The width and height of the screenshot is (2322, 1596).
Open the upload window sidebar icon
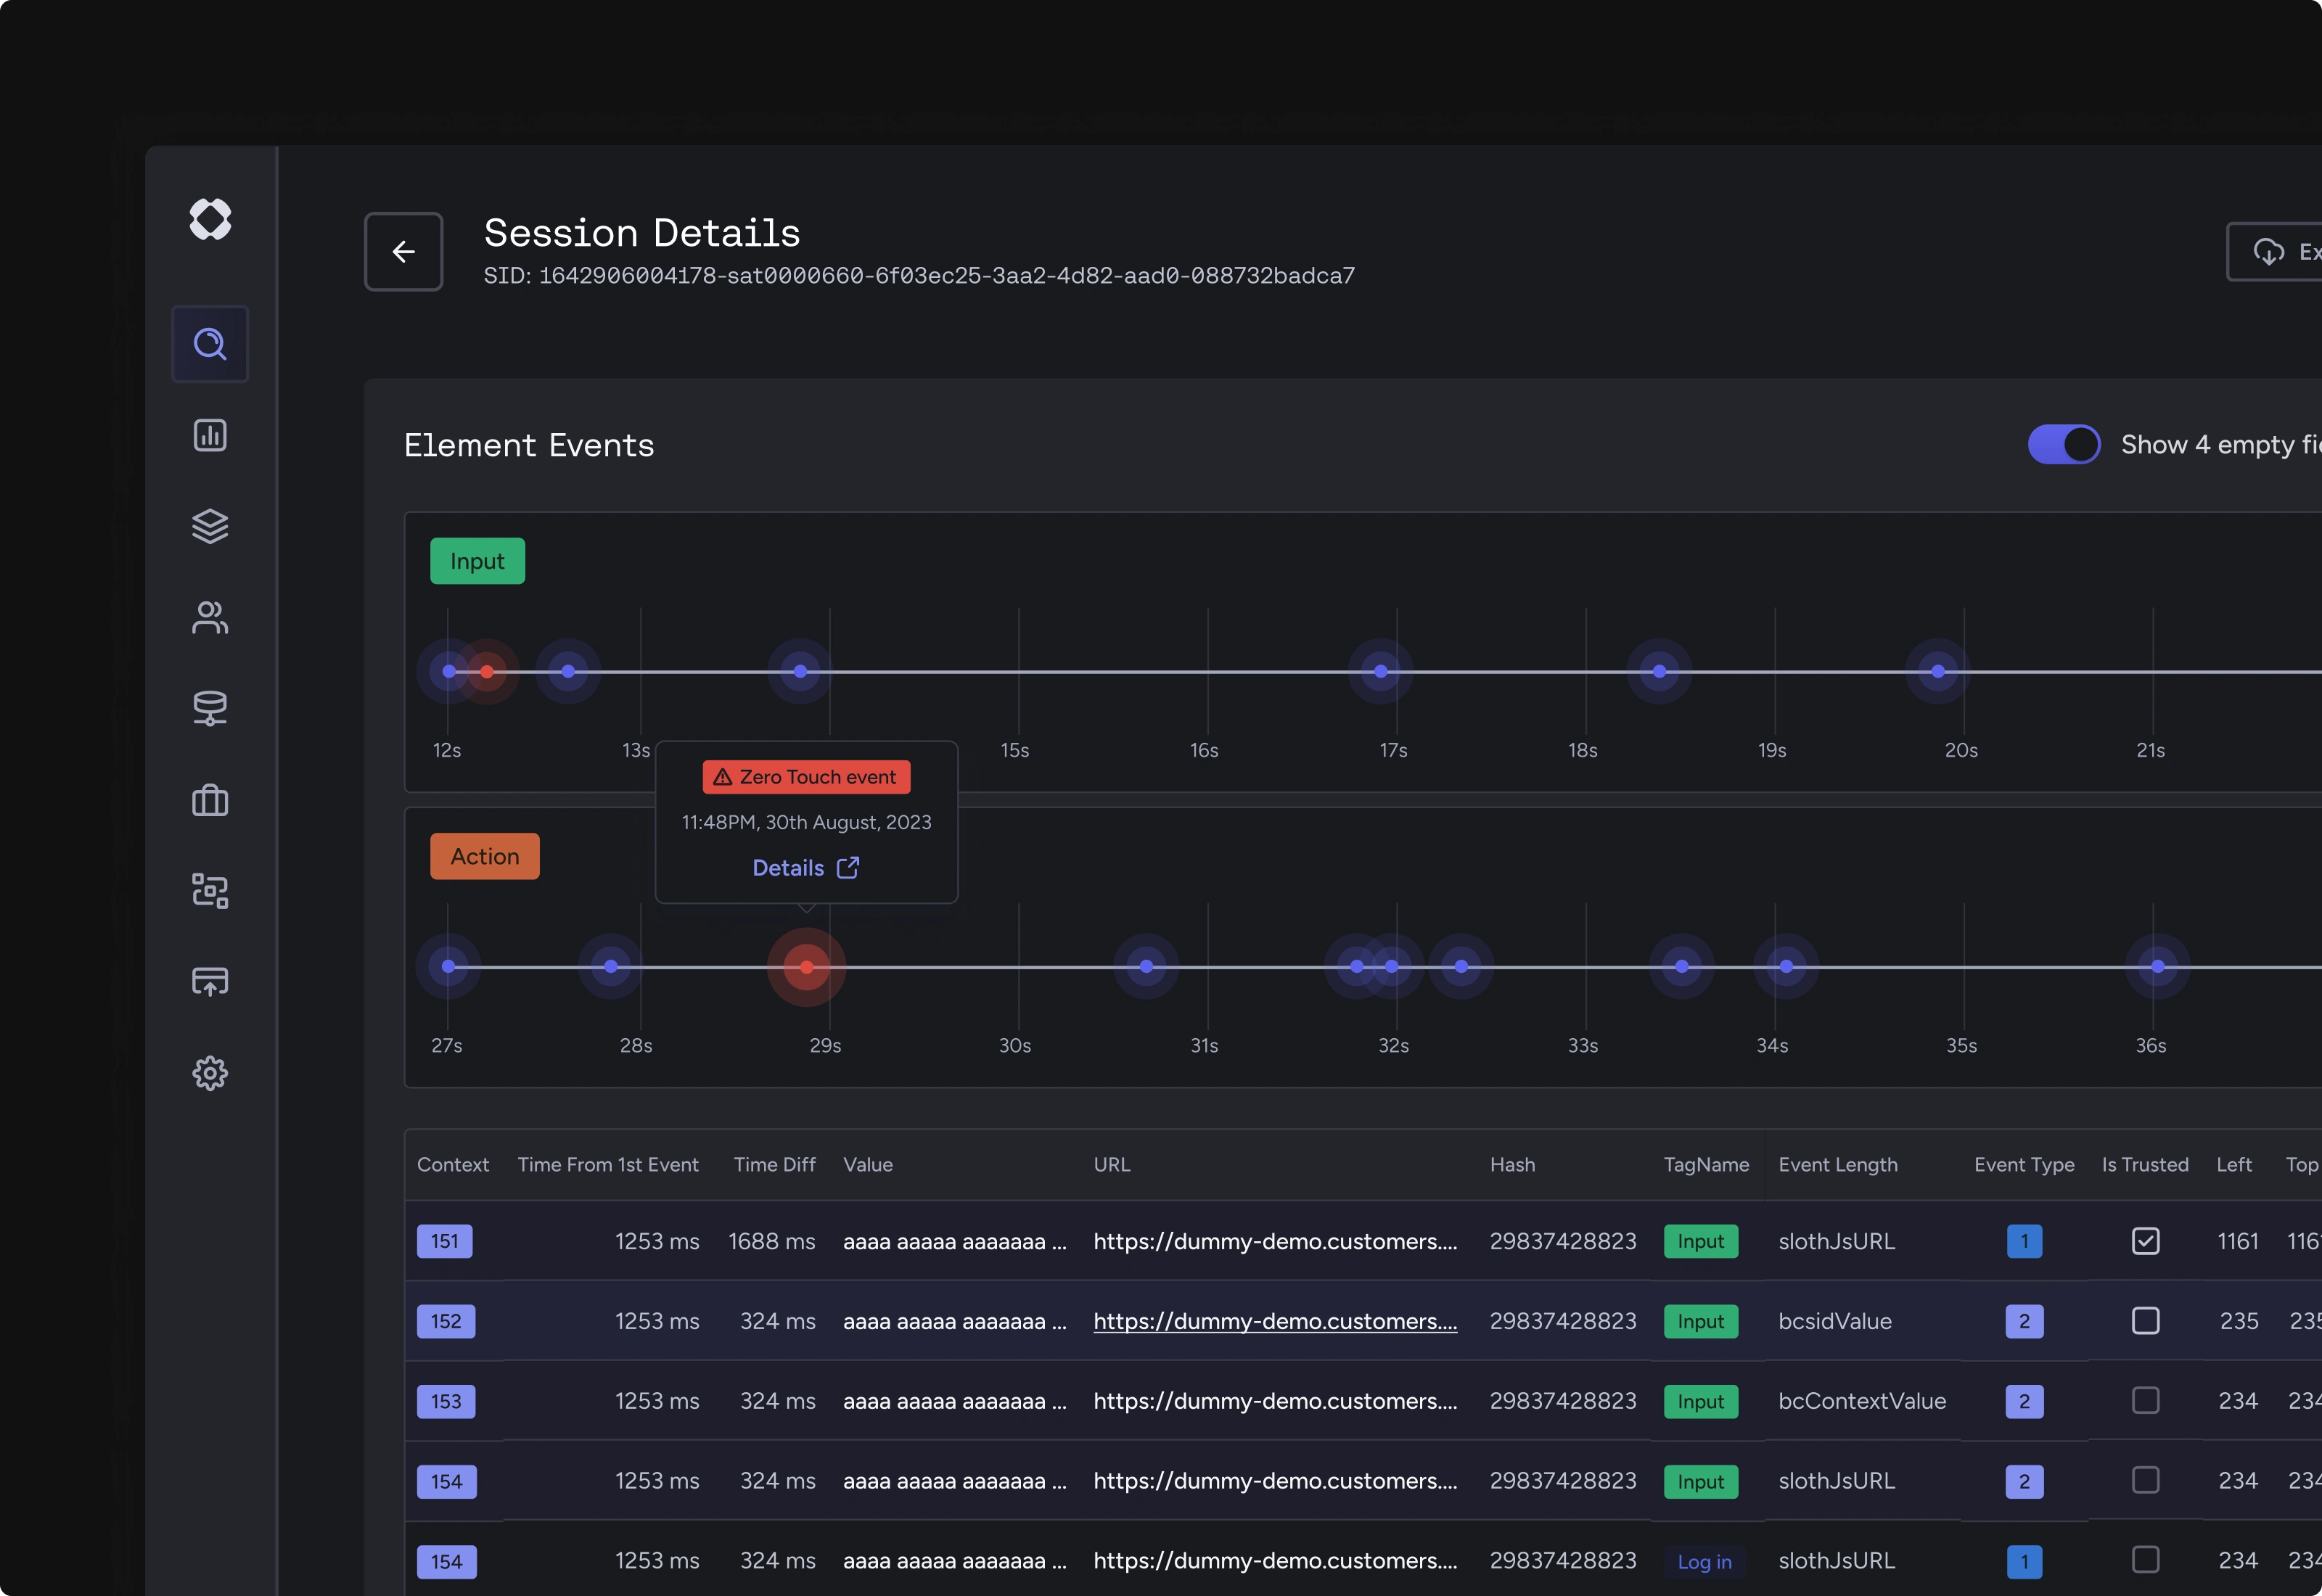click(210, 982)
